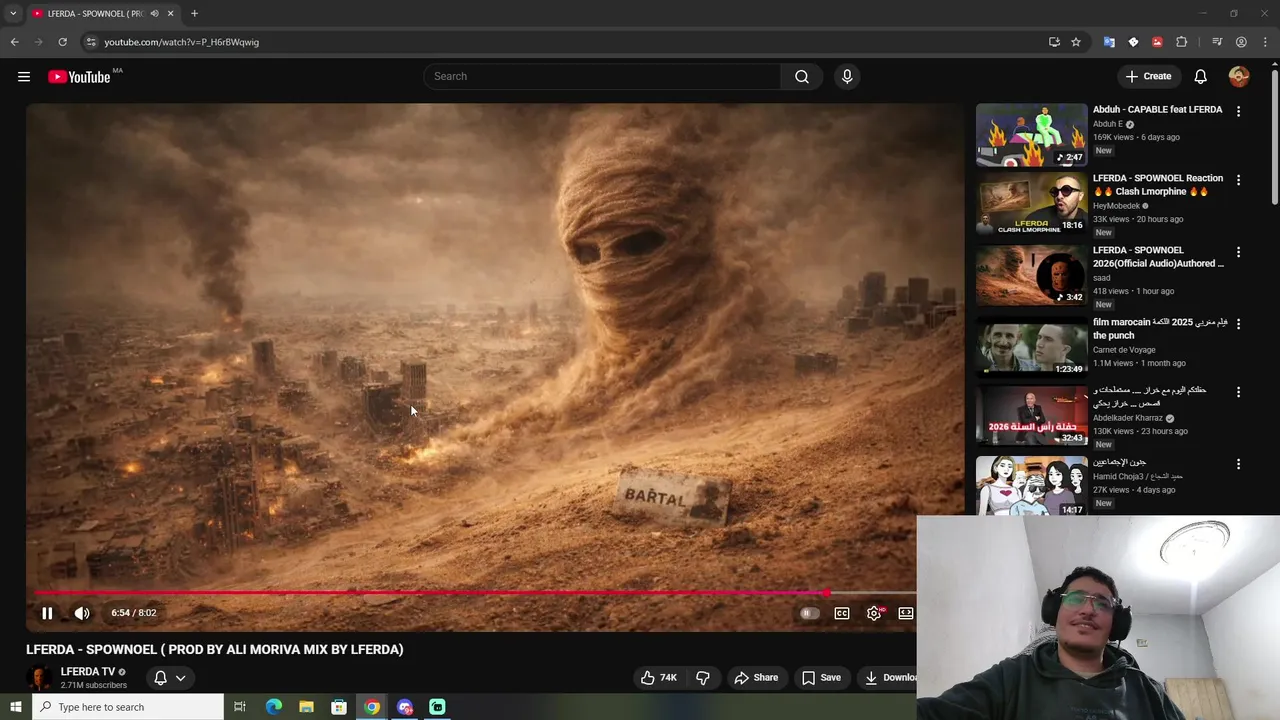This screenshot has width=1280, height=720.
Task: Dislike the video
Action: click(703, 678)
